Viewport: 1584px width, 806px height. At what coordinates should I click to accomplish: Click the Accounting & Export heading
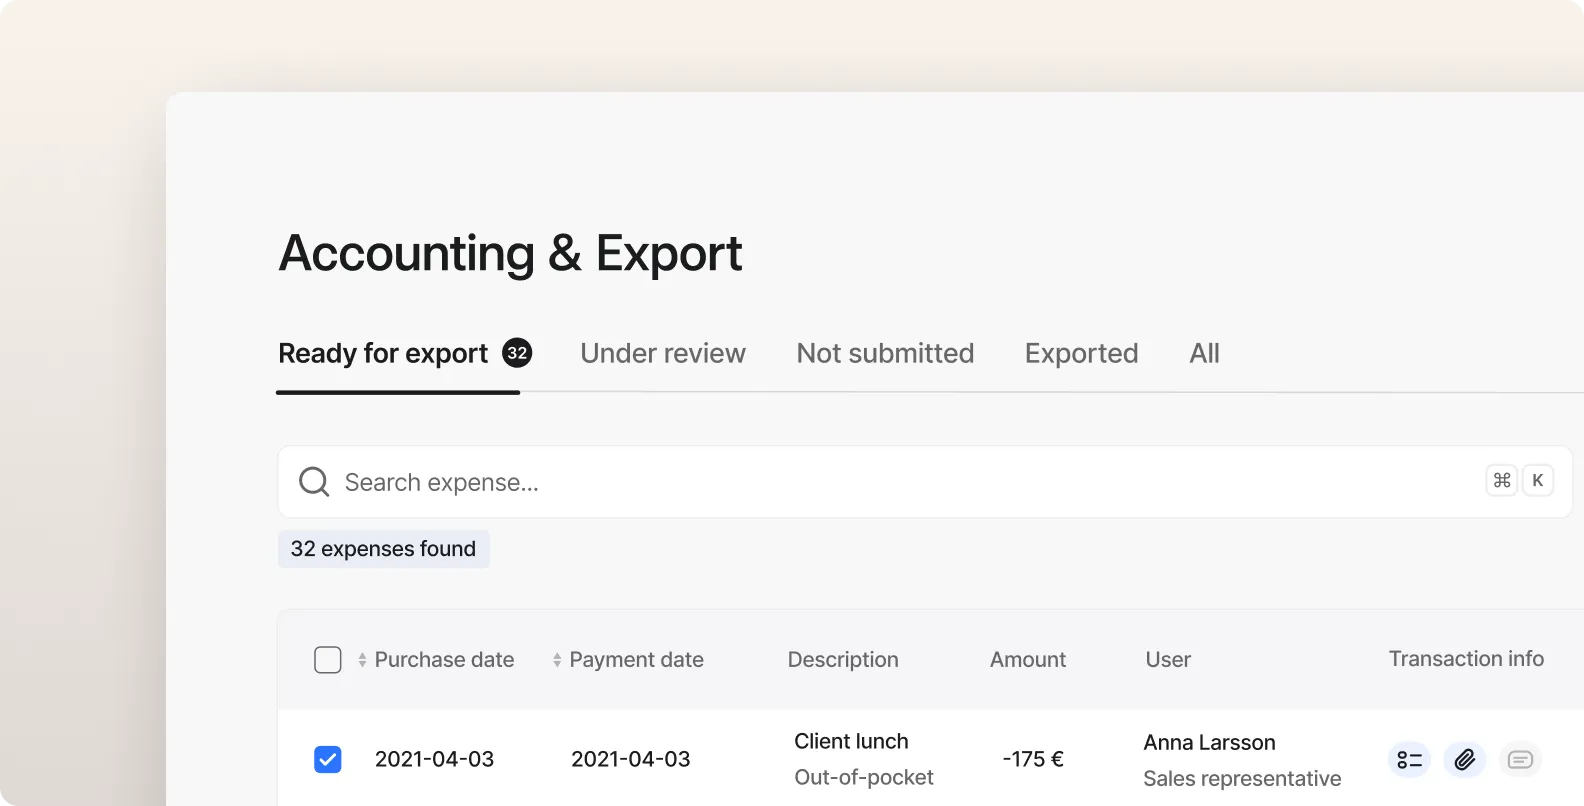click(510, 253)
